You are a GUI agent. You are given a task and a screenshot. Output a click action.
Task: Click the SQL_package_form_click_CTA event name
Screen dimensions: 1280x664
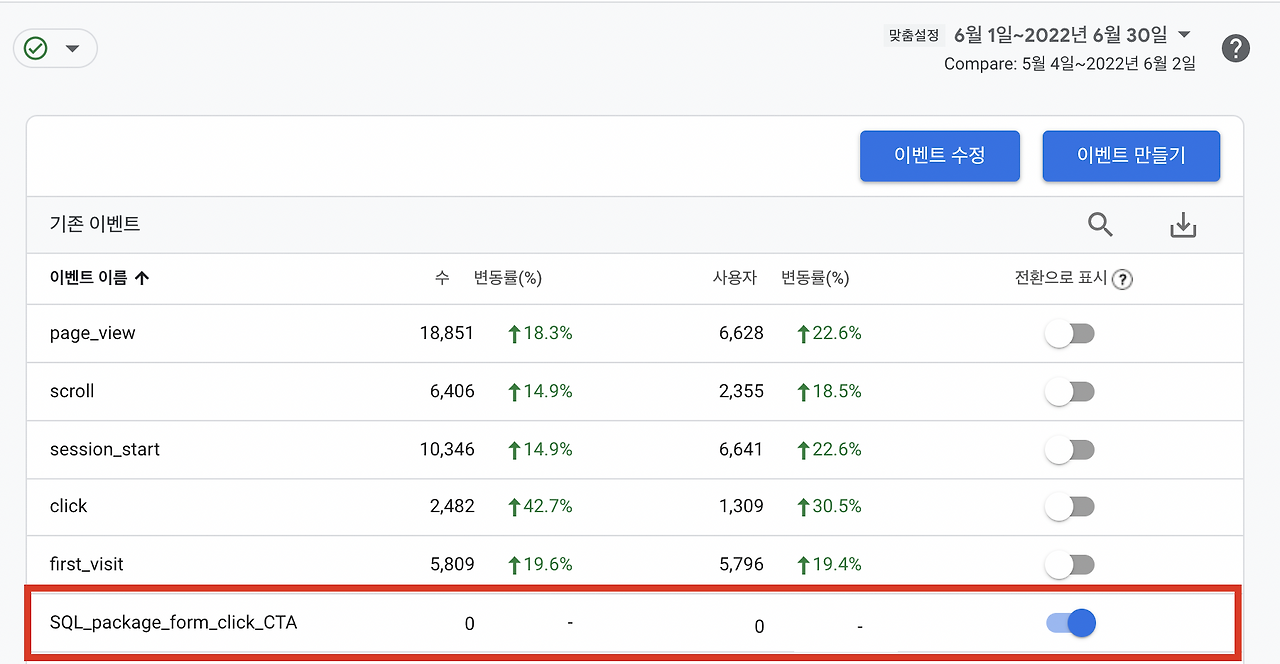[x=173, y=623]
